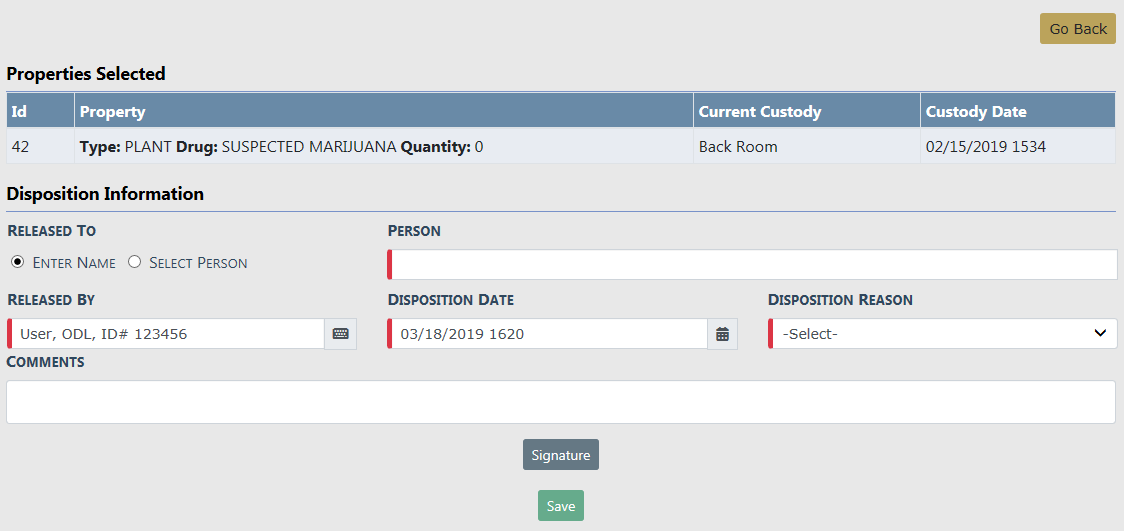Screen dimensions: 1127x531
Task: Choose the Select Person radio option
Action: [134, 262]
